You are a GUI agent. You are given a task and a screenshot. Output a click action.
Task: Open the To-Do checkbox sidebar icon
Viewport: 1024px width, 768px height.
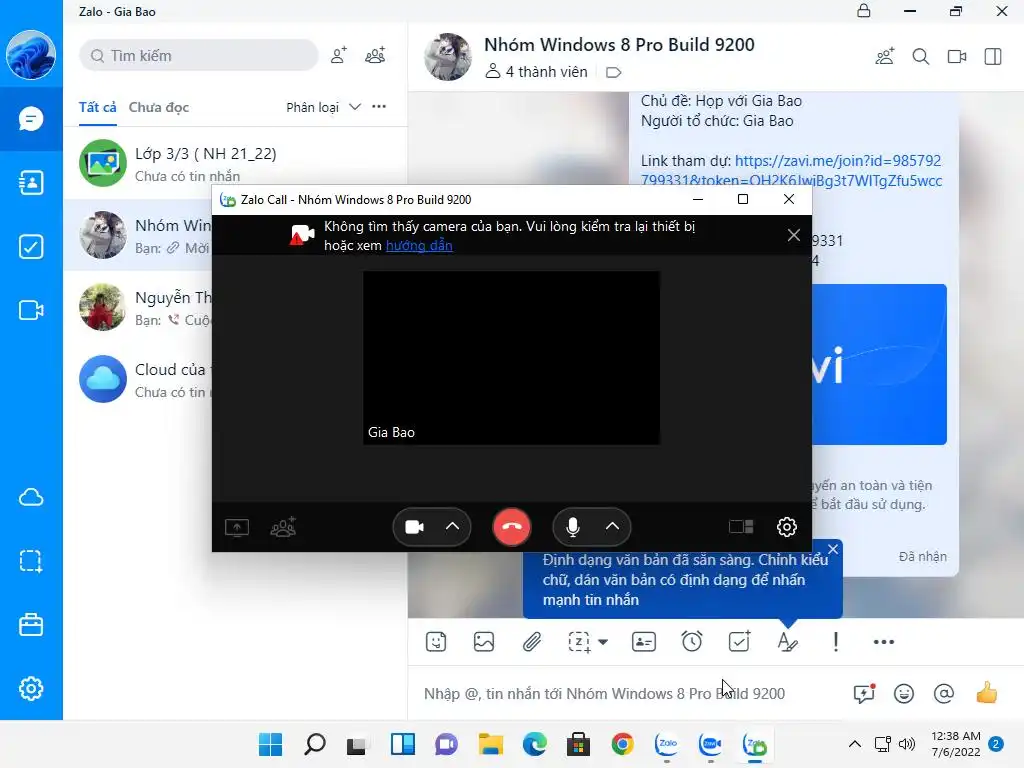click(x=31, y=247)
